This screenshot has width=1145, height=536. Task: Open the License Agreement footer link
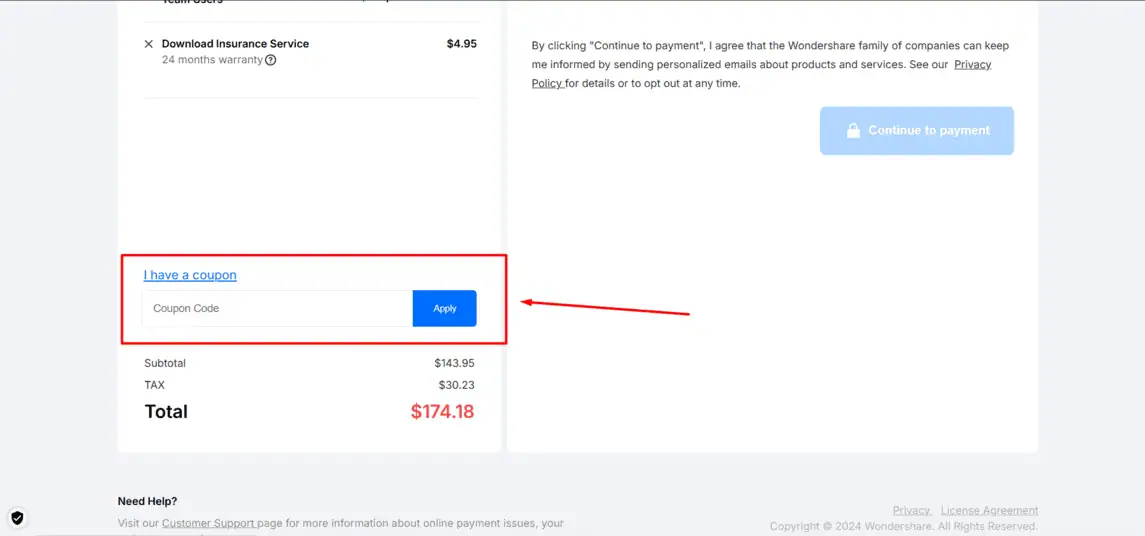click(989, 510)
